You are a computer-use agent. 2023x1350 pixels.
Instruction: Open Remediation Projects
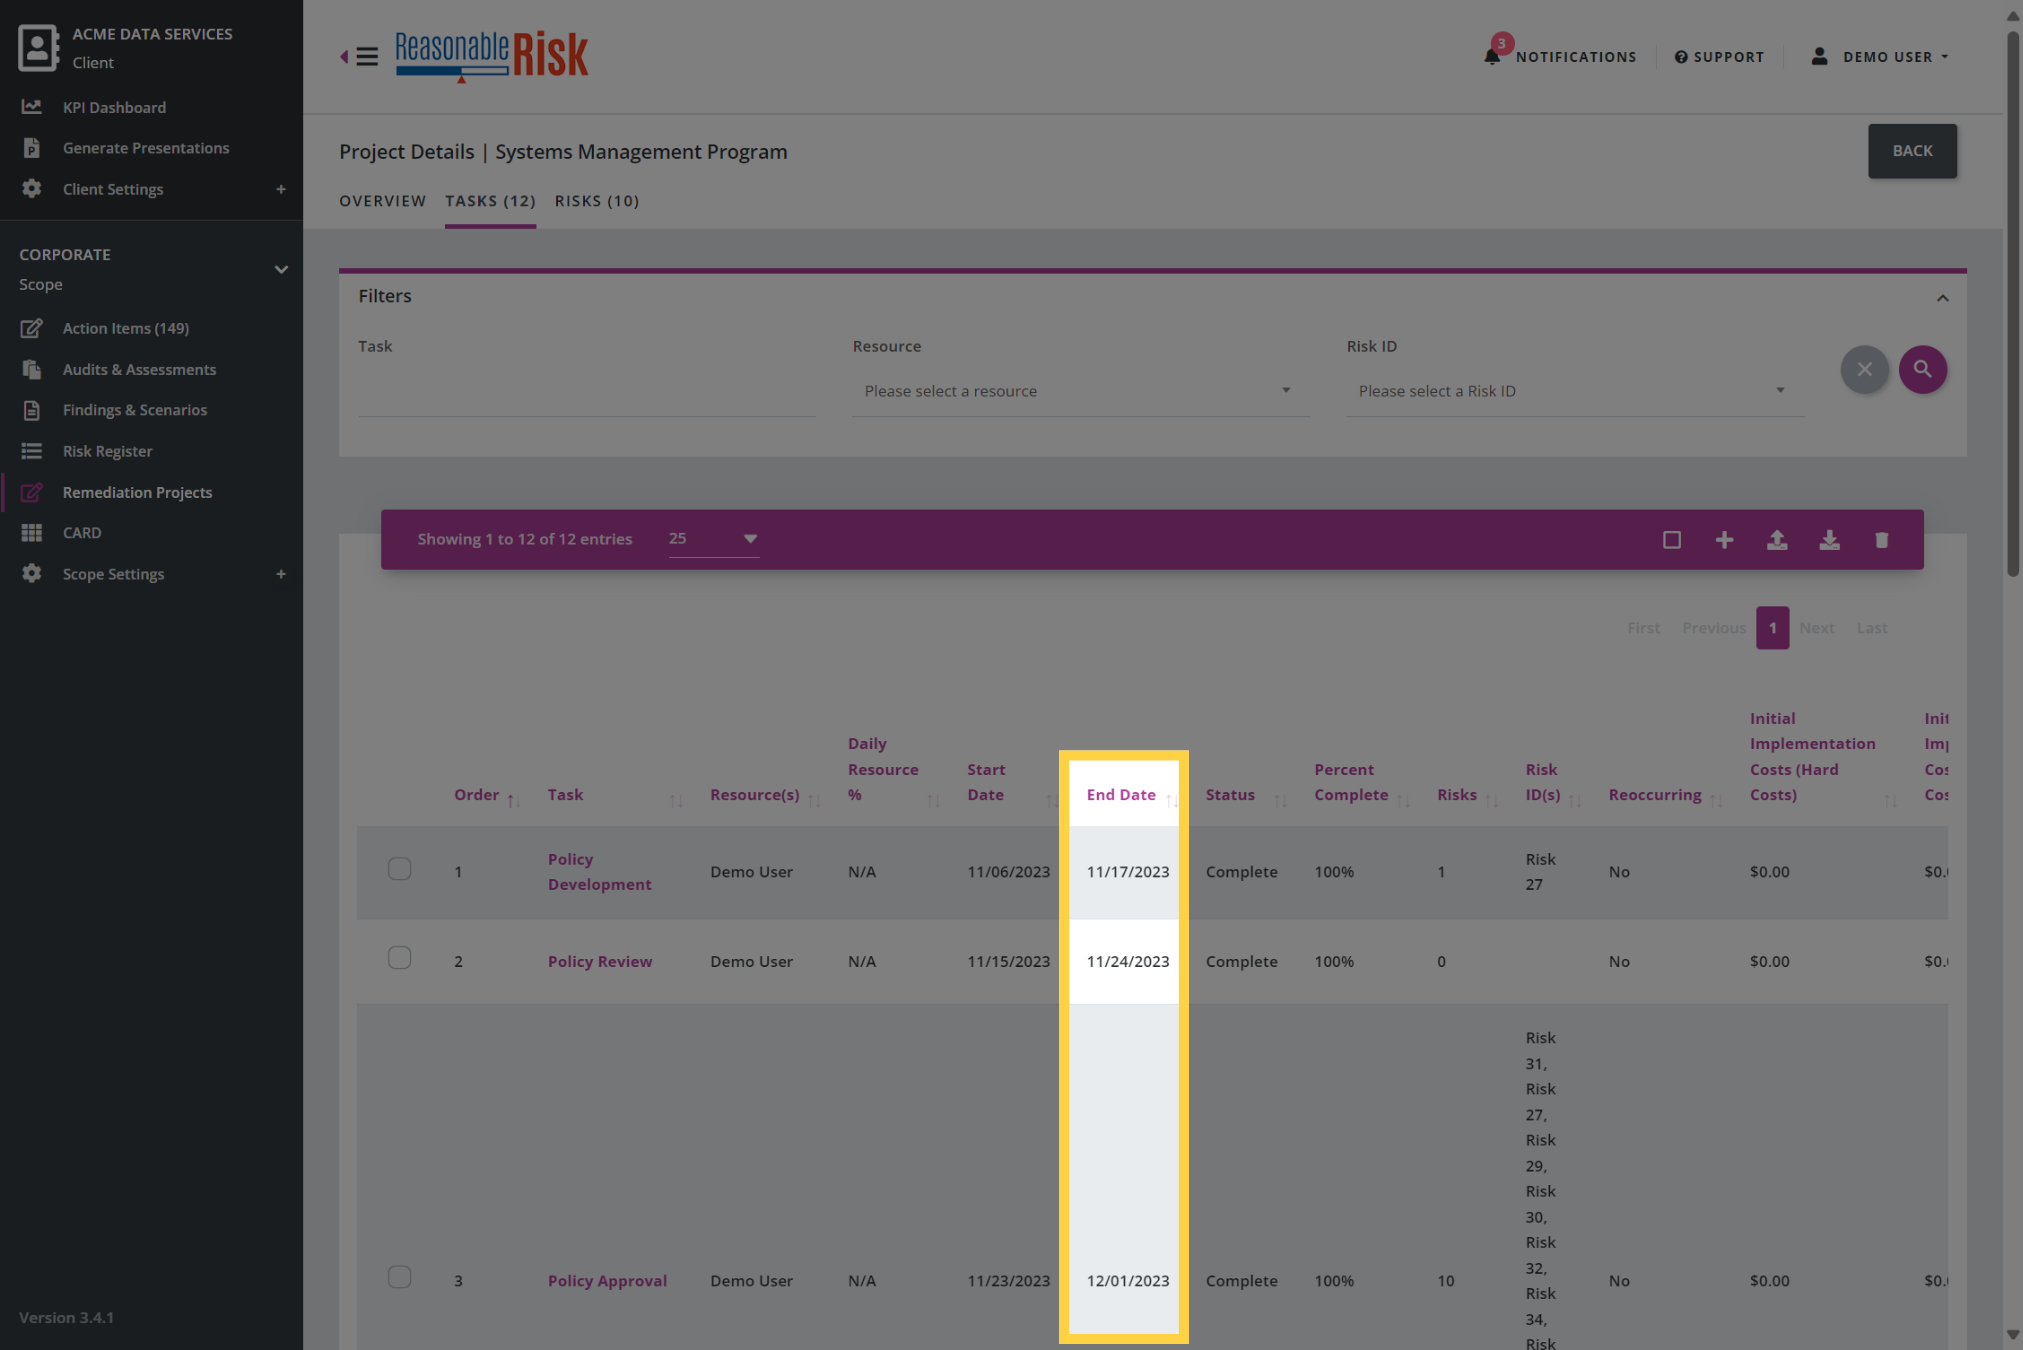(x=137, y=492)
